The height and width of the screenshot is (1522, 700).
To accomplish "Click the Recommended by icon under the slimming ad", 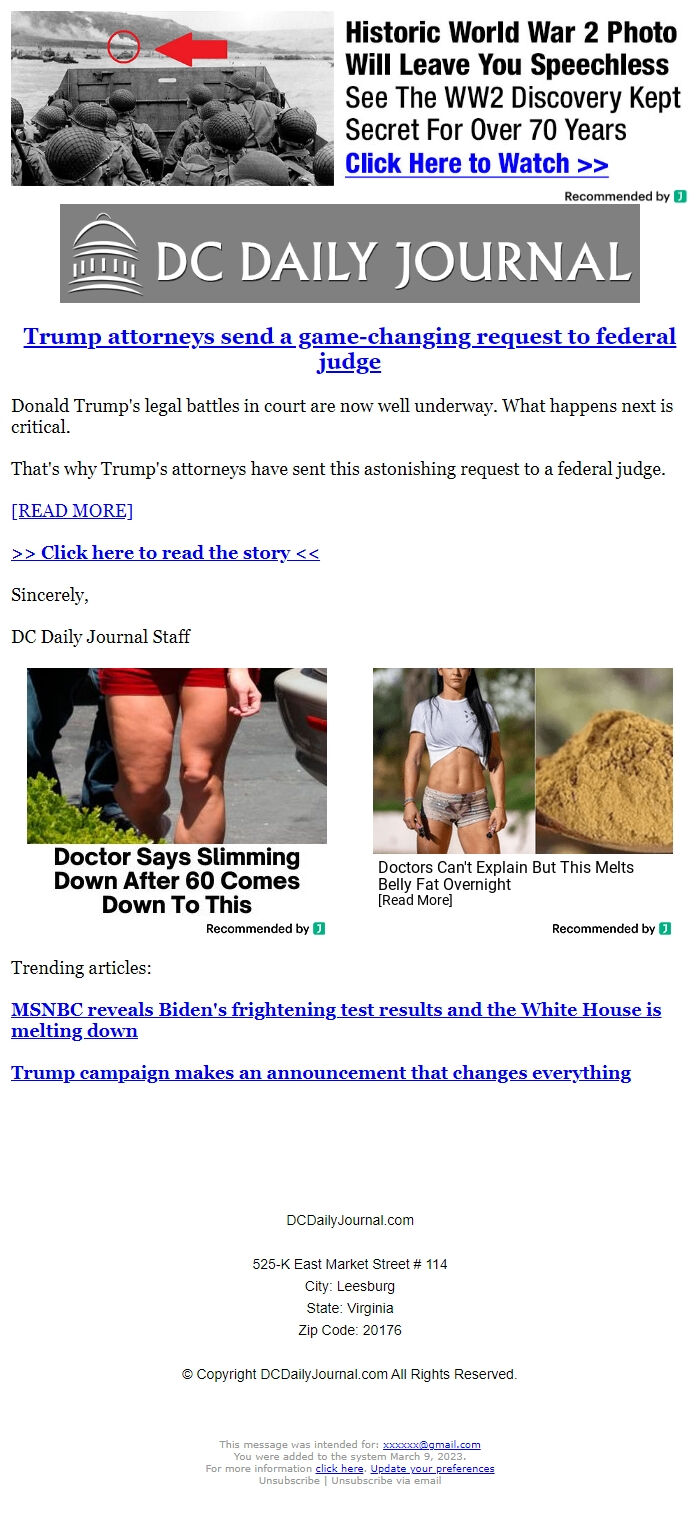I will coord(319,929).
